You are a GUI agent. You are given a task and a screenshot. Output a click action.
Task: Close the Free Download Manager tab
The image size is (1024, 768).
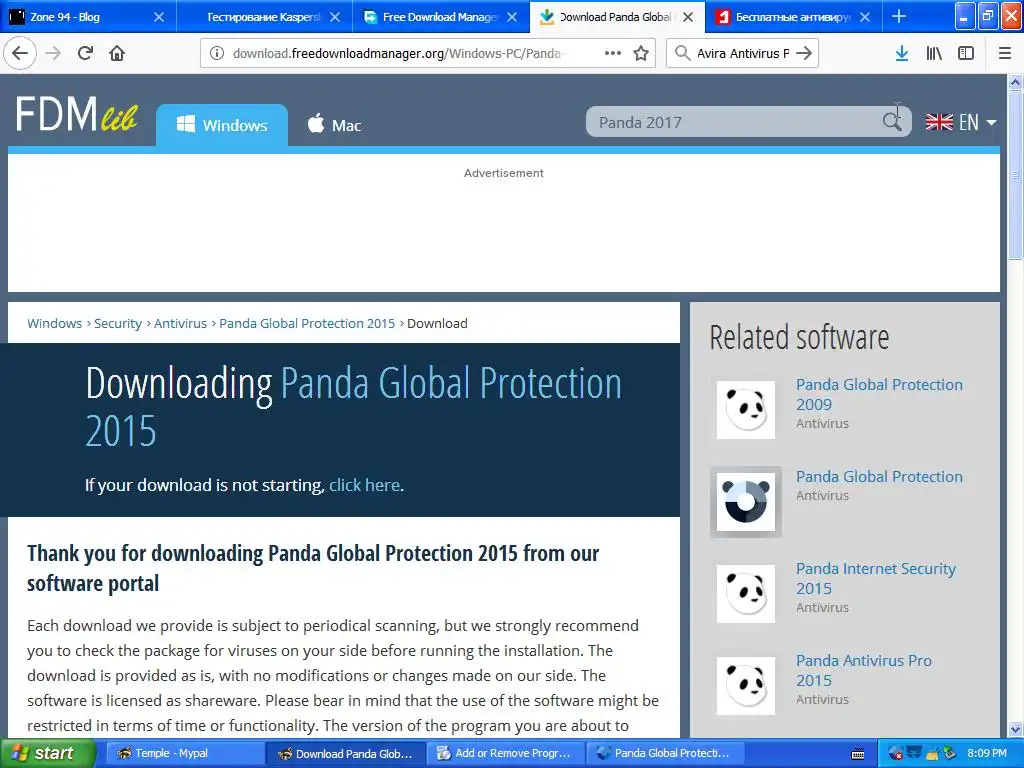point(511,17)
